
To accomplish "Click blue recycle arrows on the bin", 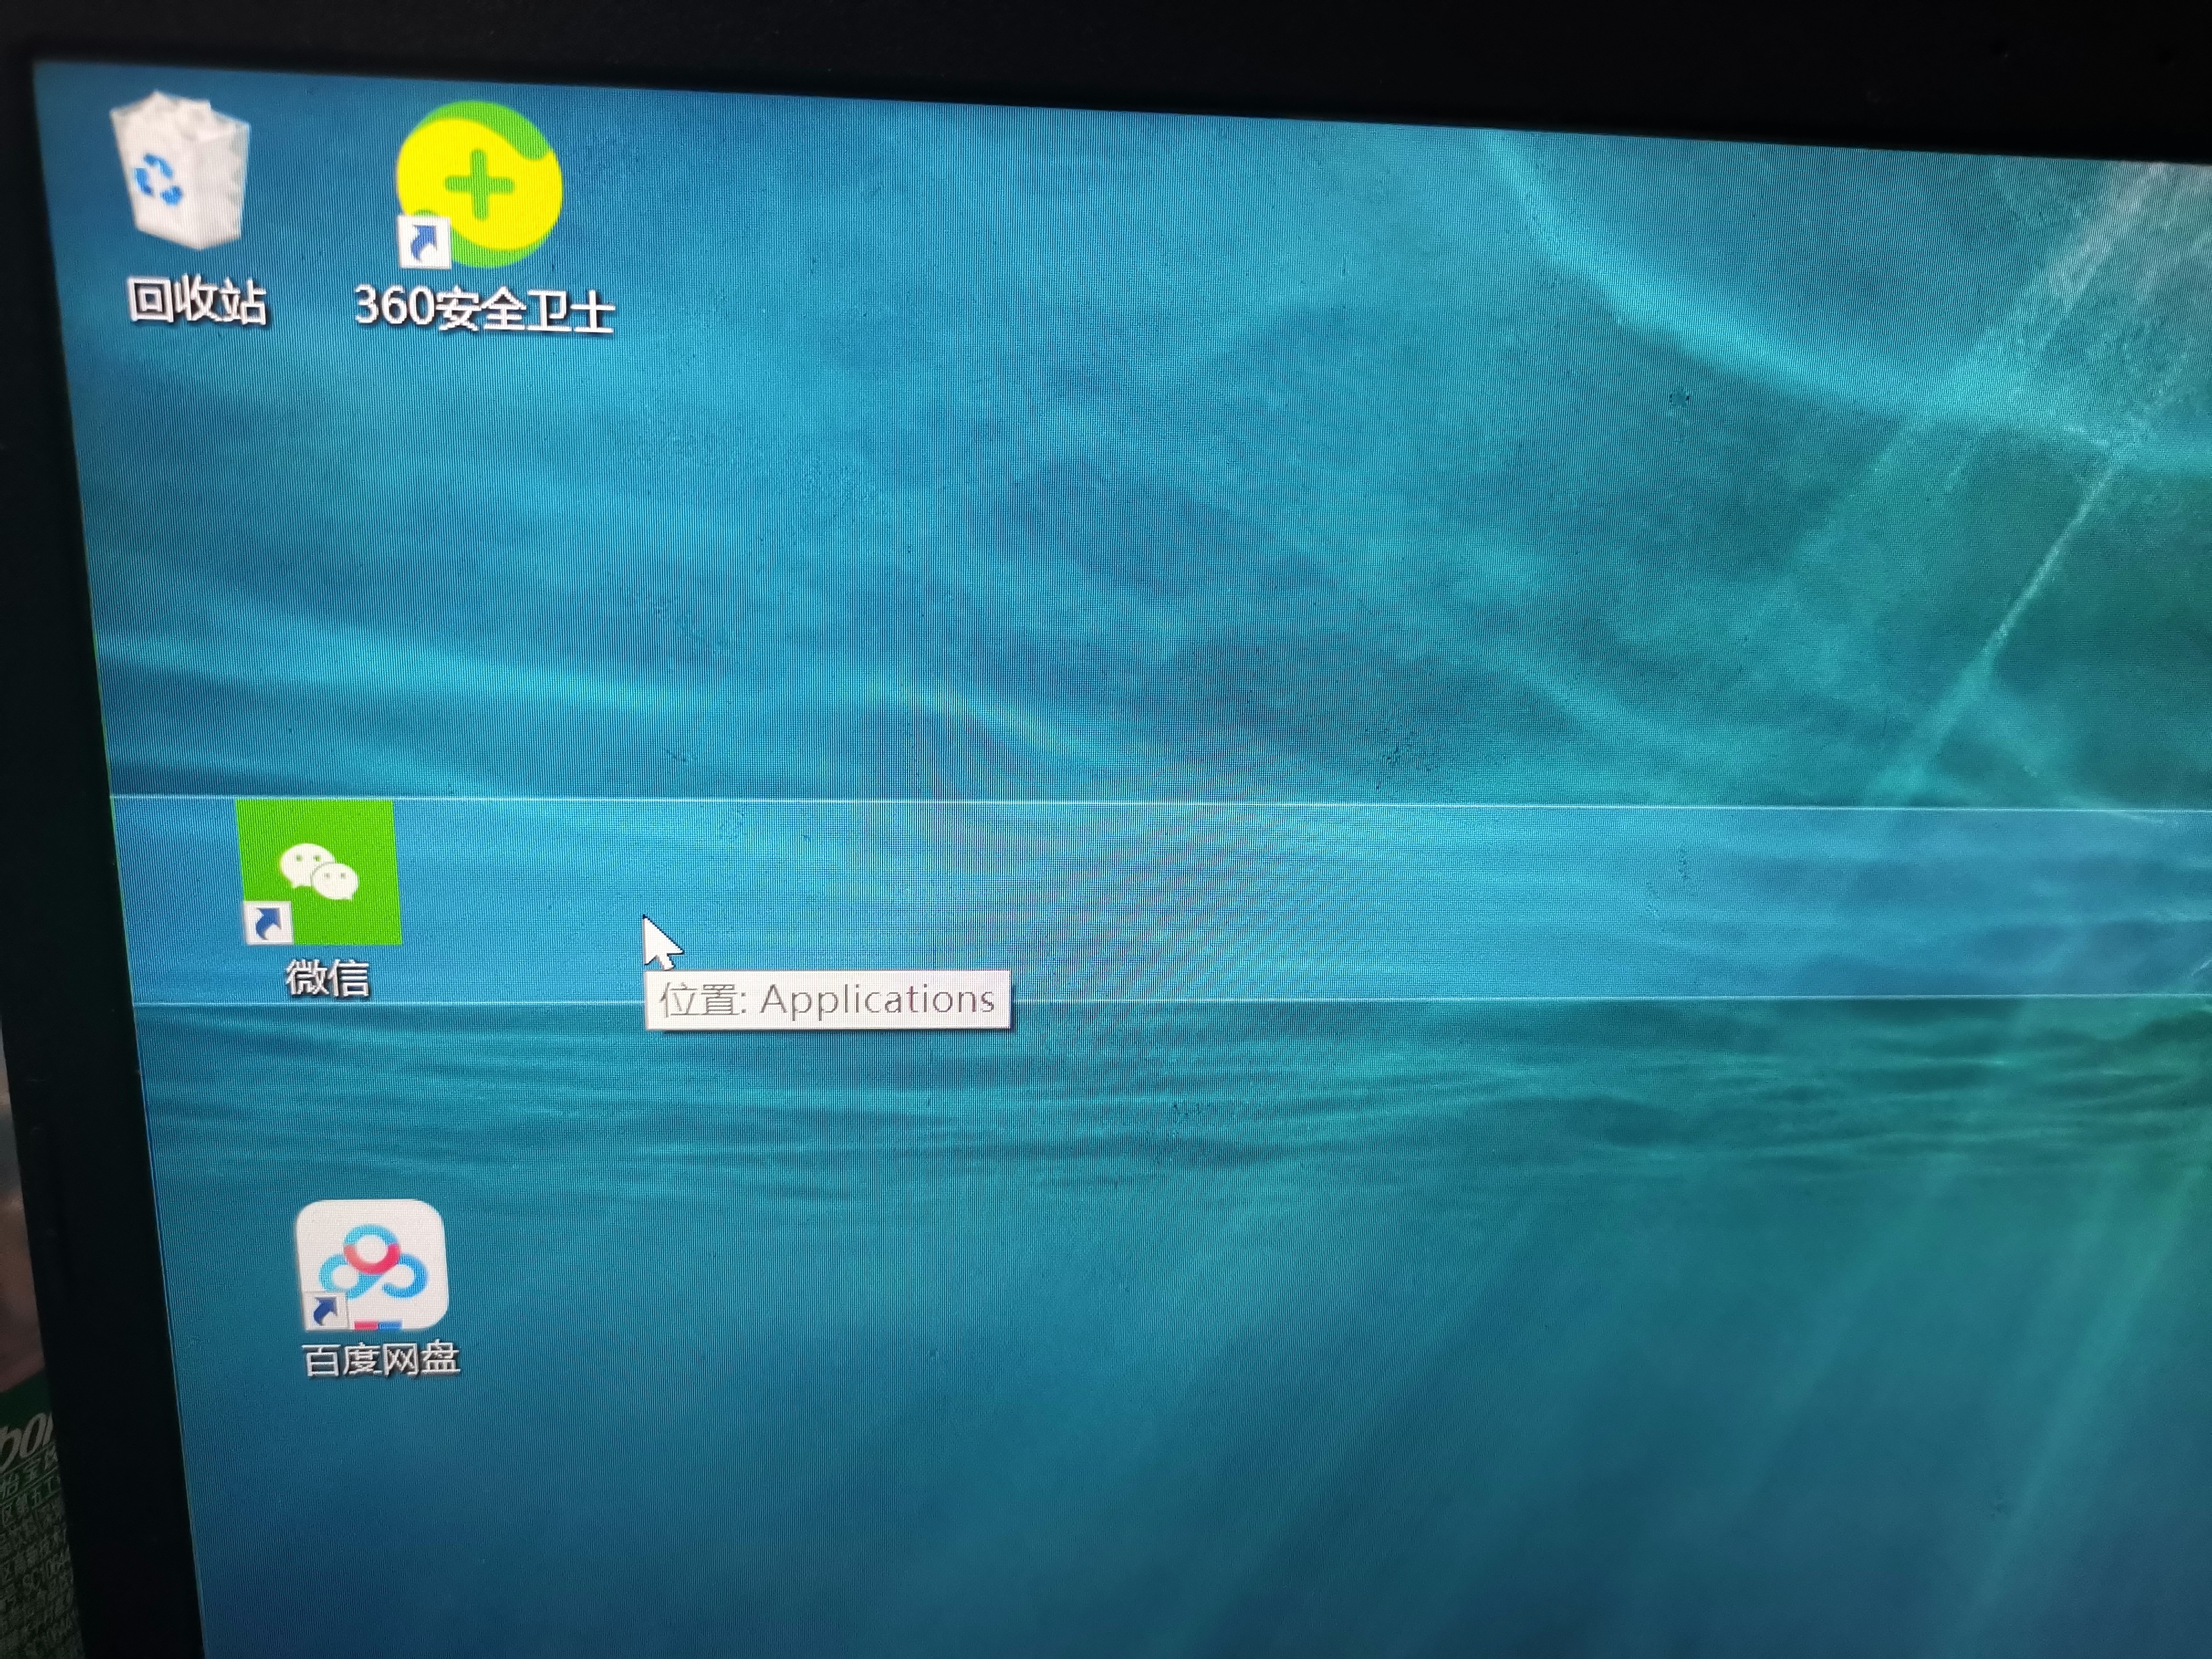I will click(158, 180).
